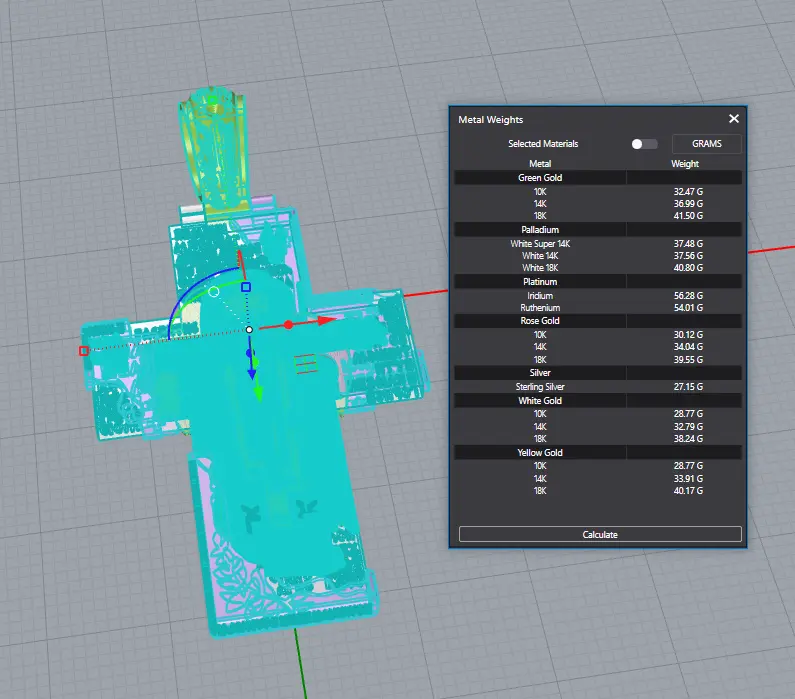Click the white gumball center point

pos(250,329)
